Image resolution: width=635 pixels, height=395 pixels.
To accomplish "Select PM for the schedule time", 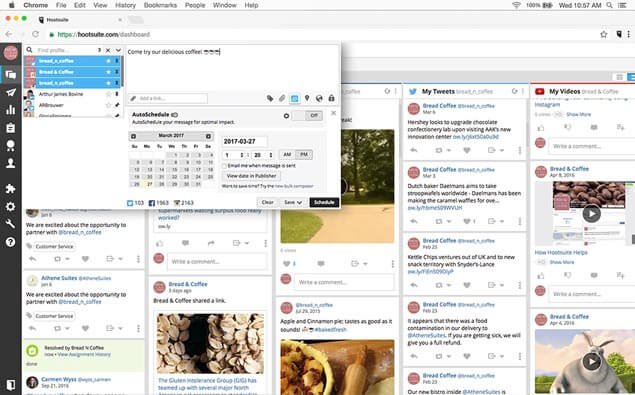I will click(304, 154).
